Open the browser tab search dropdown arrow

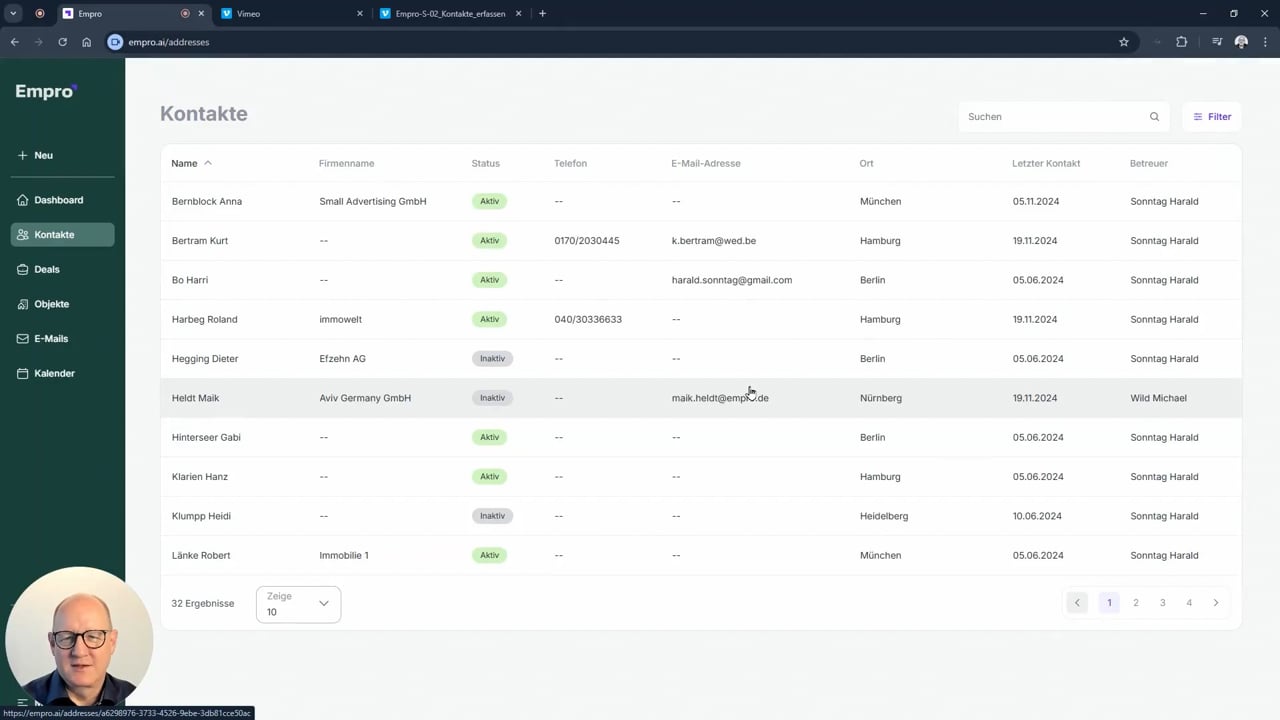click(x=13, y=14)
